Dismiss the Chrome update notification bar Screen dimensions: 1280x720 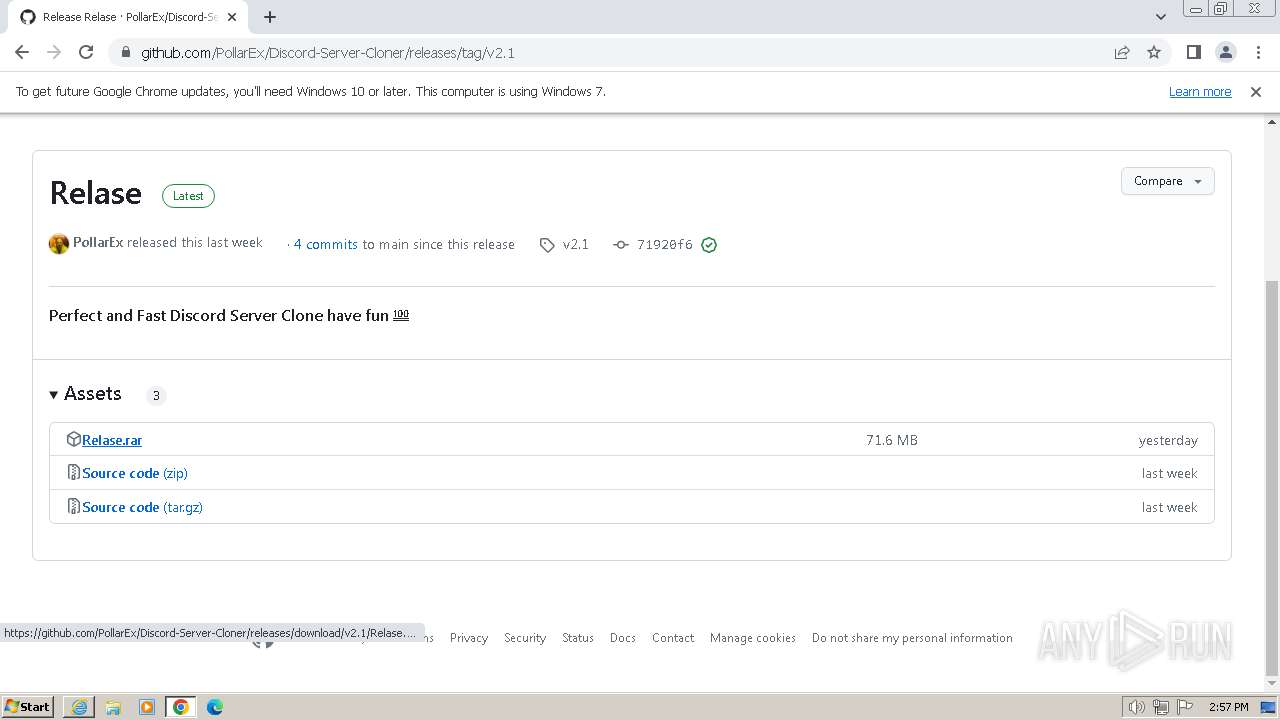pyautogui.click(x=1256, y=91)
